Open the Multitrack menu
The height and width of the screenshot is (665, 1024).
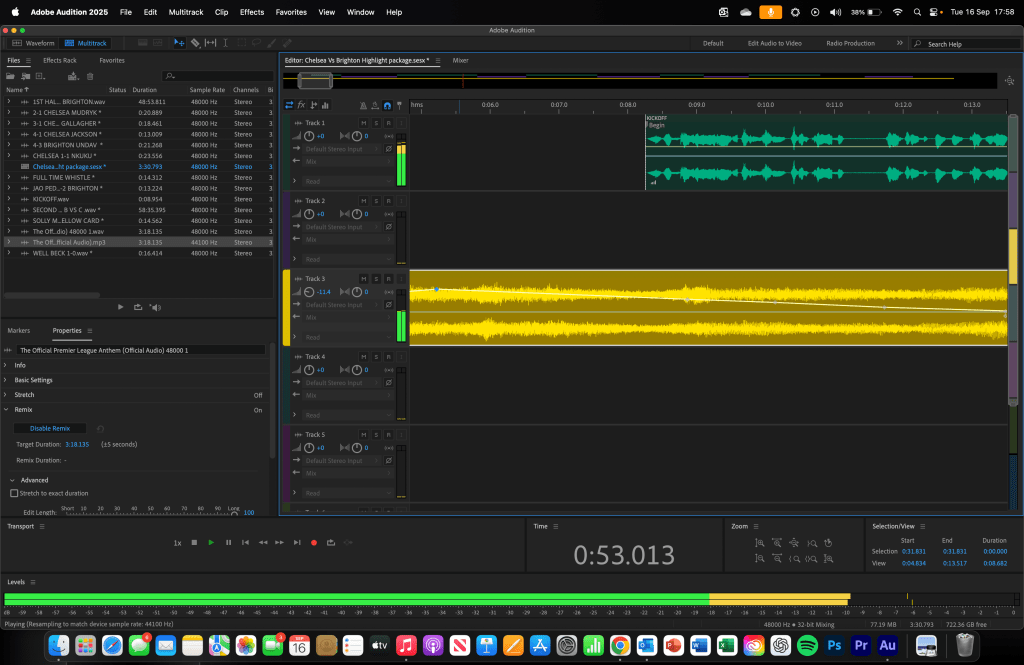184,12
